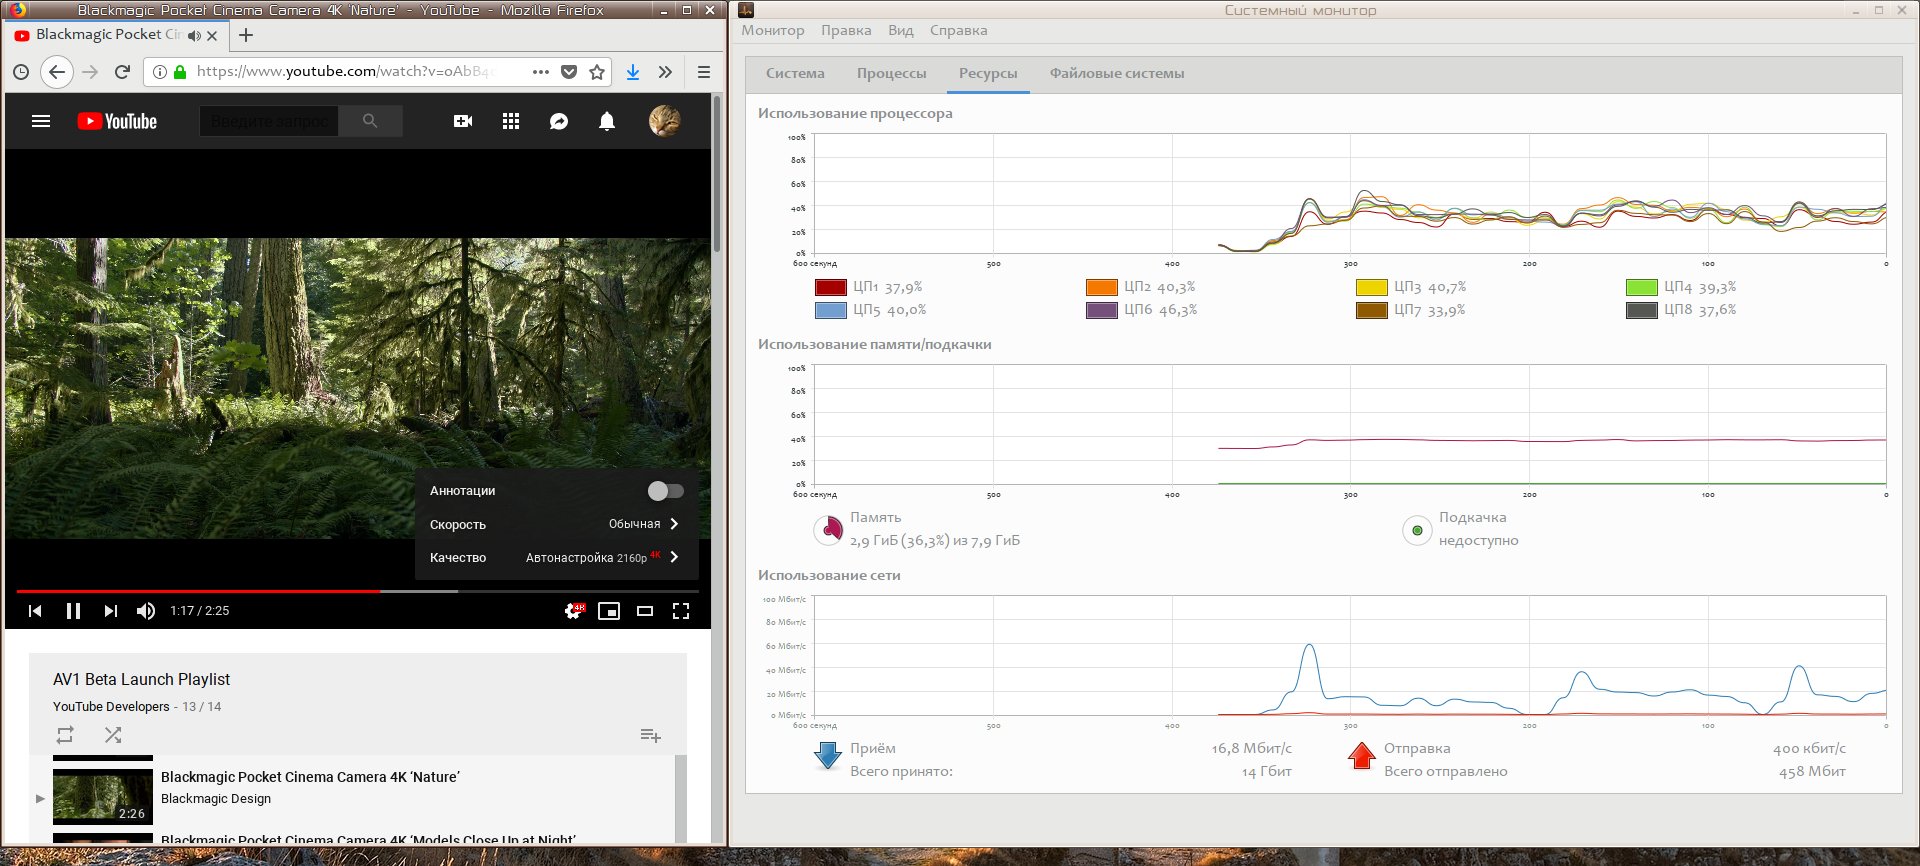Open the YouTube Developers channel link
Viewport: 1920px width, 866px height.
point(111,706)
